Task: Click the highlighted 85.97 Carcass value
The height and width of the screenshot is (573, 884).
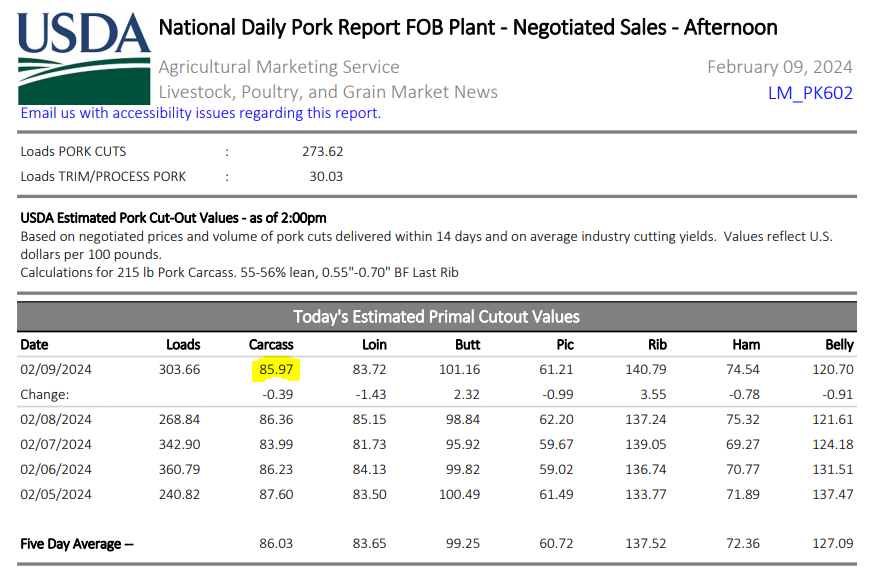Action: (x=274, y=370)
